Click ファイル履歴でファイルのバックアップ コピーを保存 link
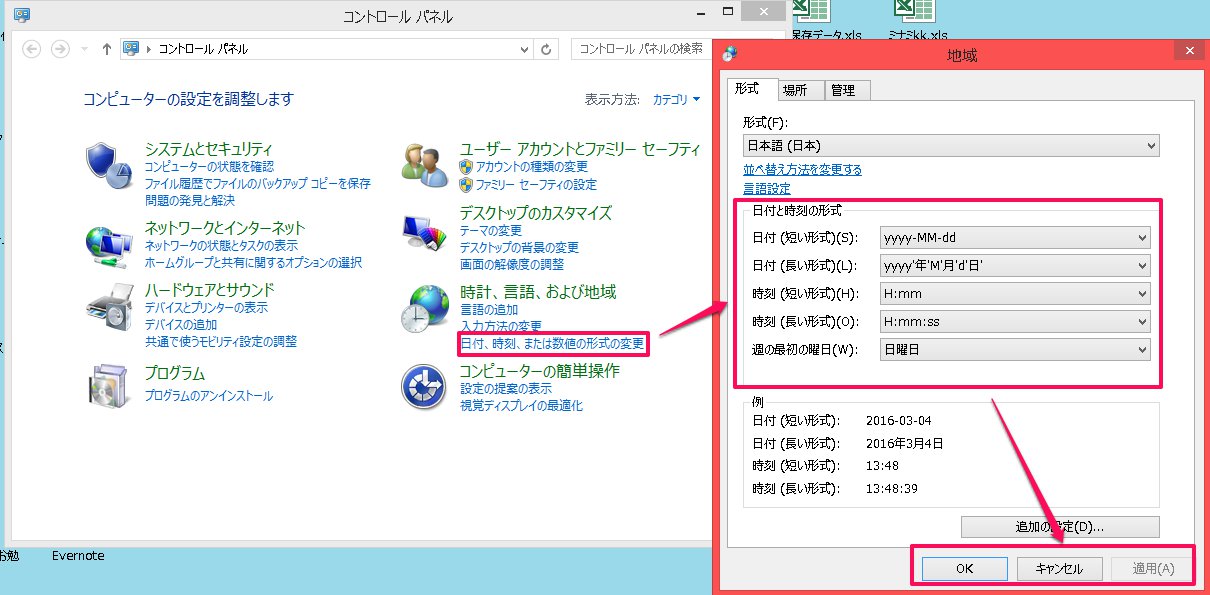Viewport: 1210px width, 595px height. pos(258,184)
